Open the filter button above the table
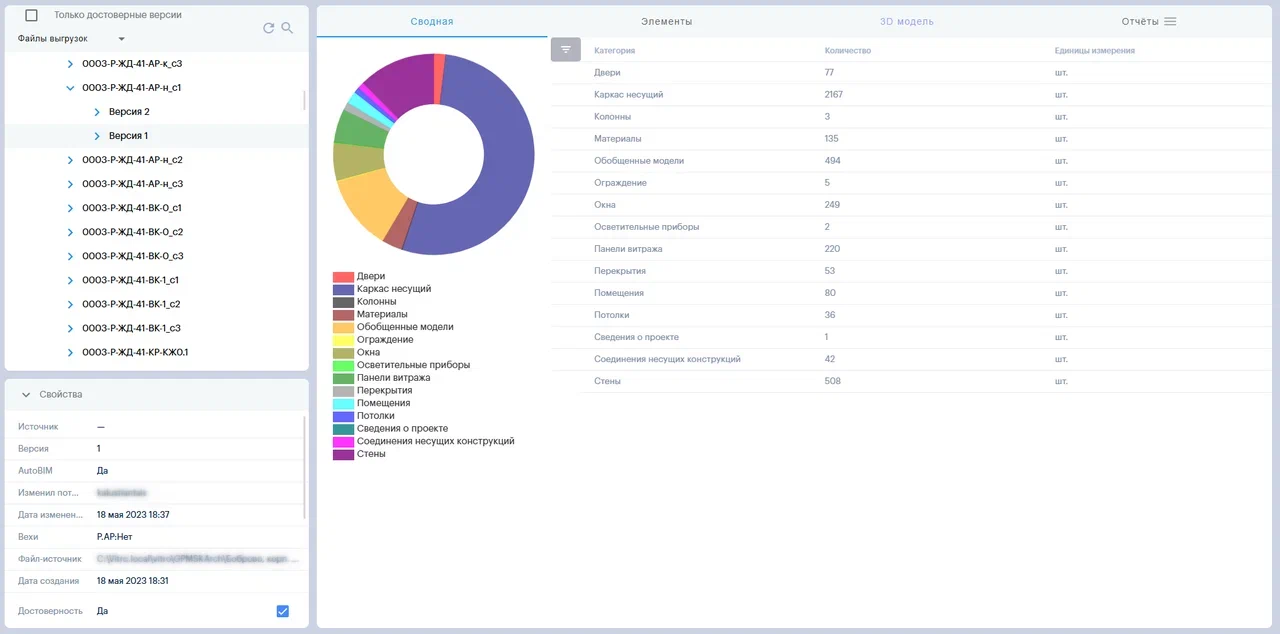The image size is (1280, 634). point(566,49)
